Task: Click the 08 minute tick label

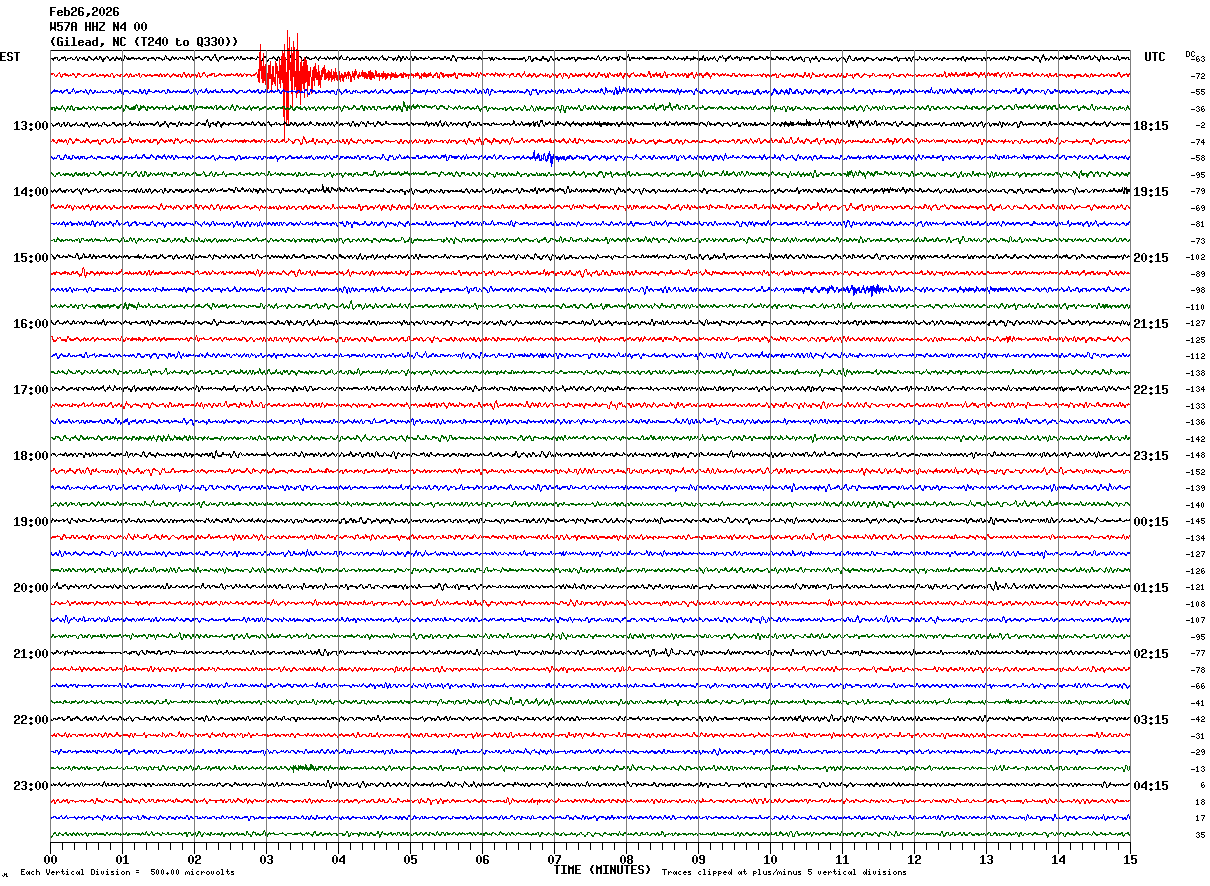Action: click(627, 859)
